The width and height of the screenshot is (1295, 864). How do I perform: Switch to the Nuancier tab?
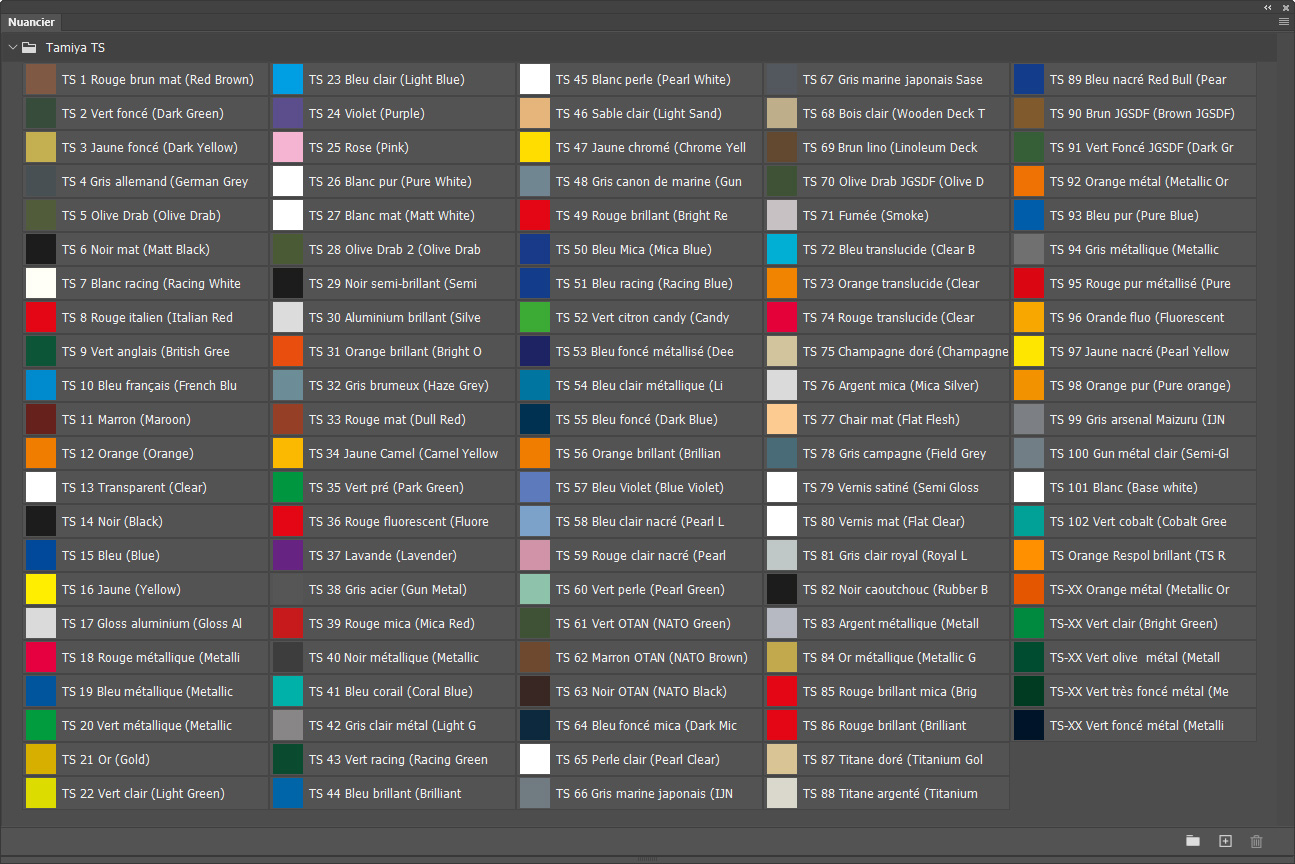tap(31, 22)
